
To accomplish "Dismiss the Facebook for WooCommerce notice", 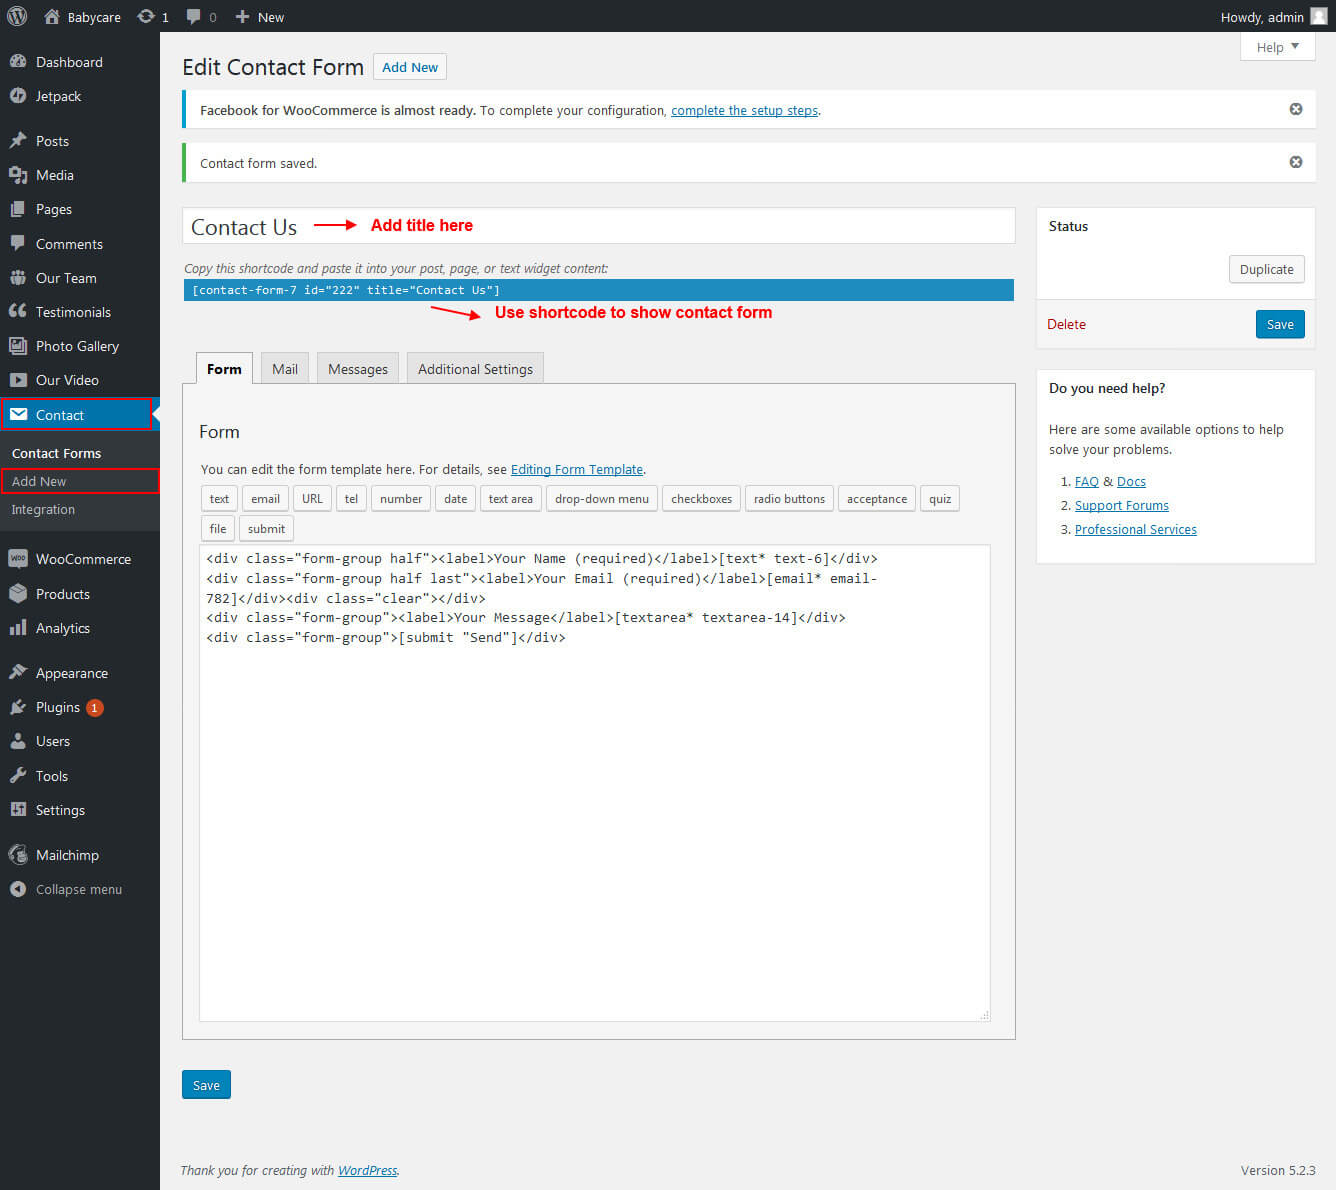I will (x=1296, y=109).
